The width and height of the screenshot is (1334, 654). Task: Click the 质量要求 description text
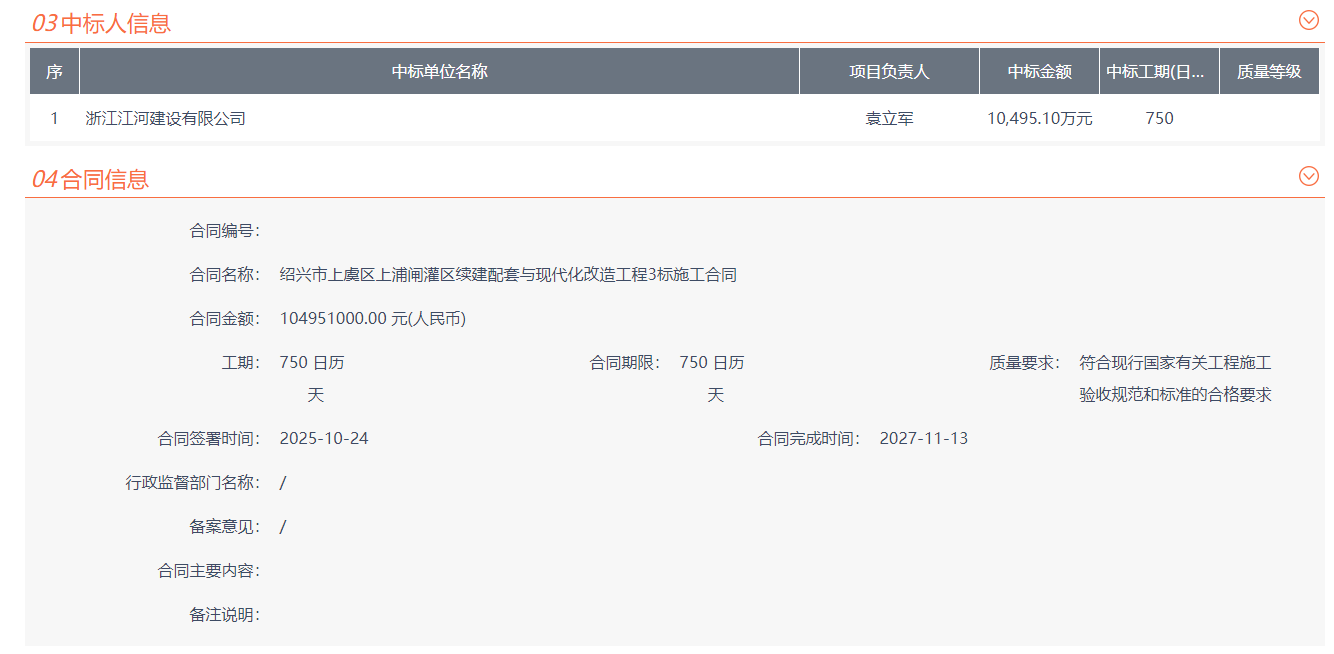(x=1175, y=379)
